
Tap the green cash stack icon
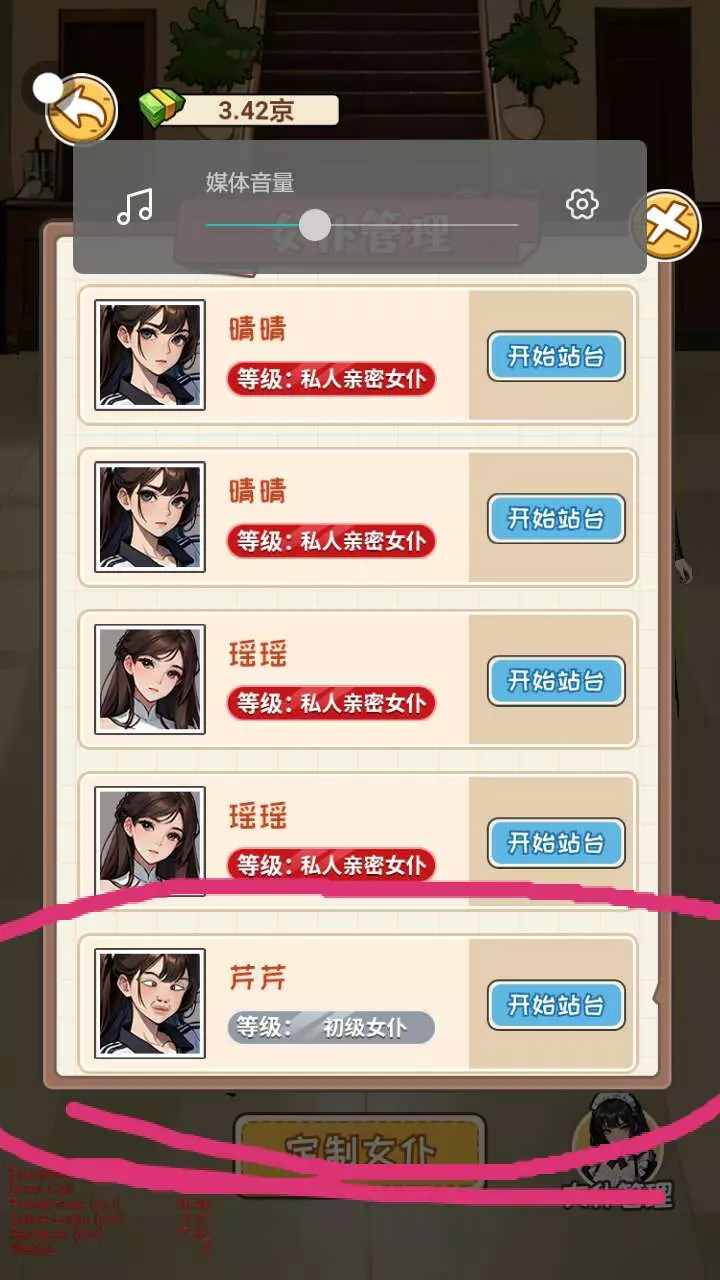(x=162, y=108)
